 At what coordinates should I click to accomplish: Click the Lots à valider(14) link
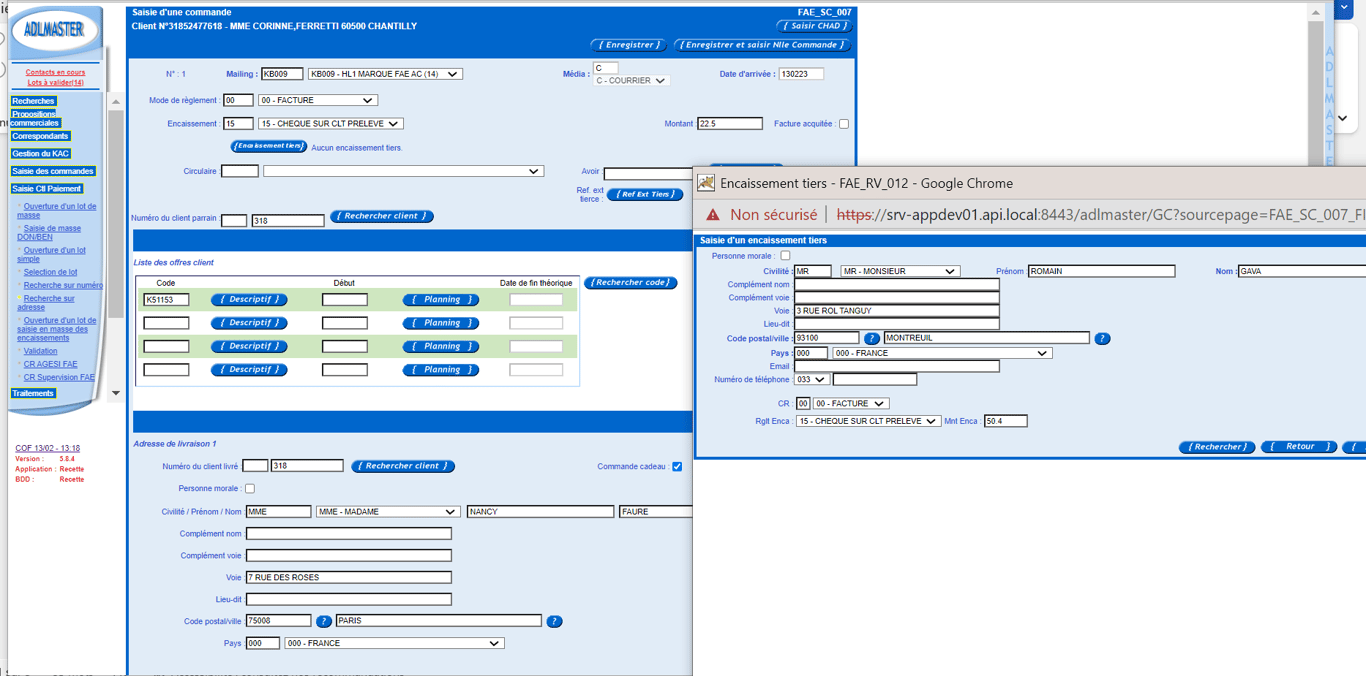pyautogui.click(x=55, y=83)
